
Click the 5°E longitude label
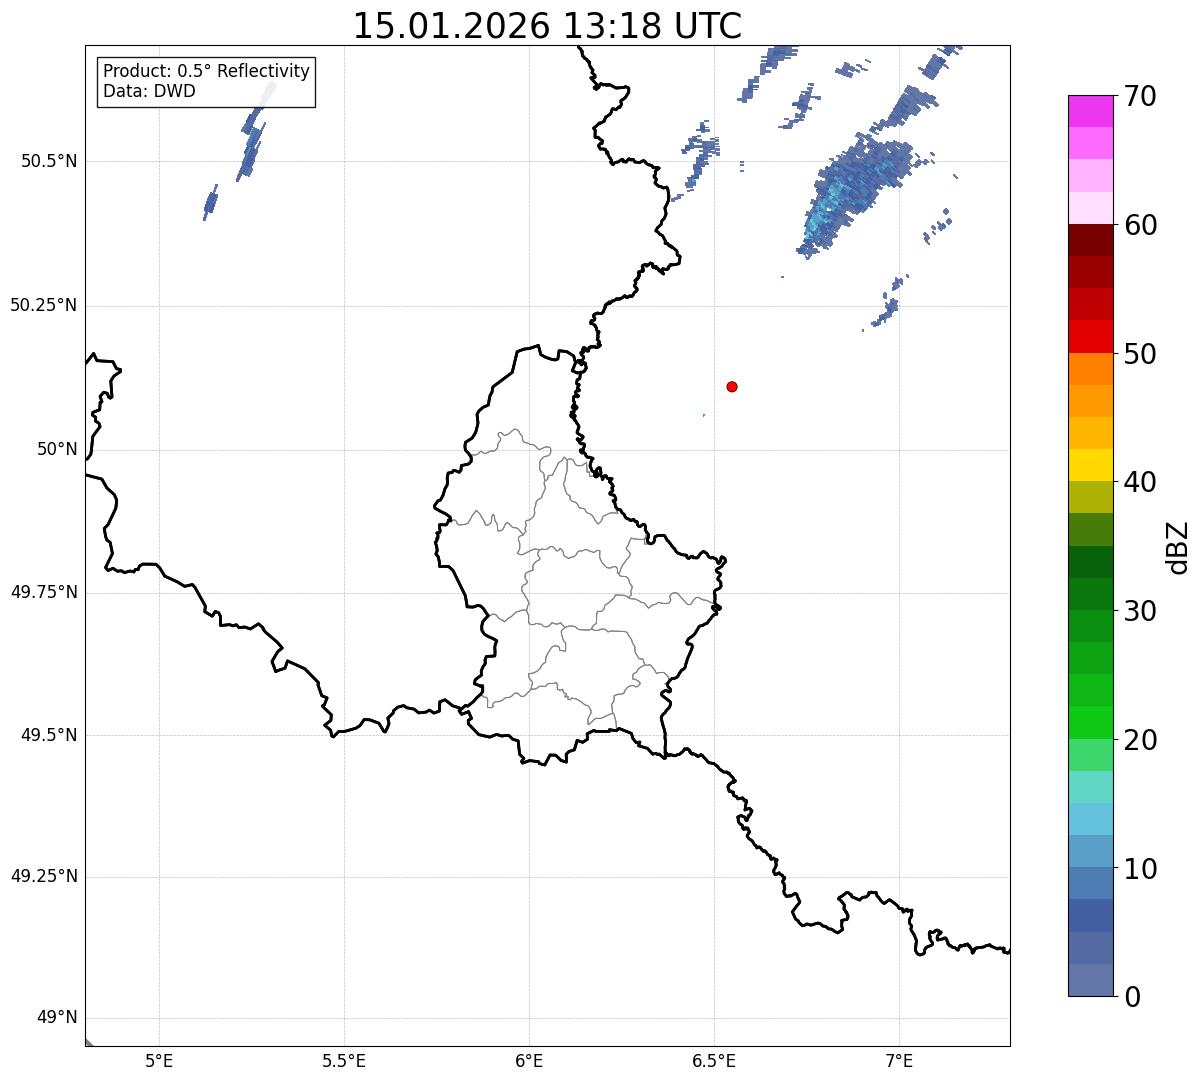tap(159, 1060)
